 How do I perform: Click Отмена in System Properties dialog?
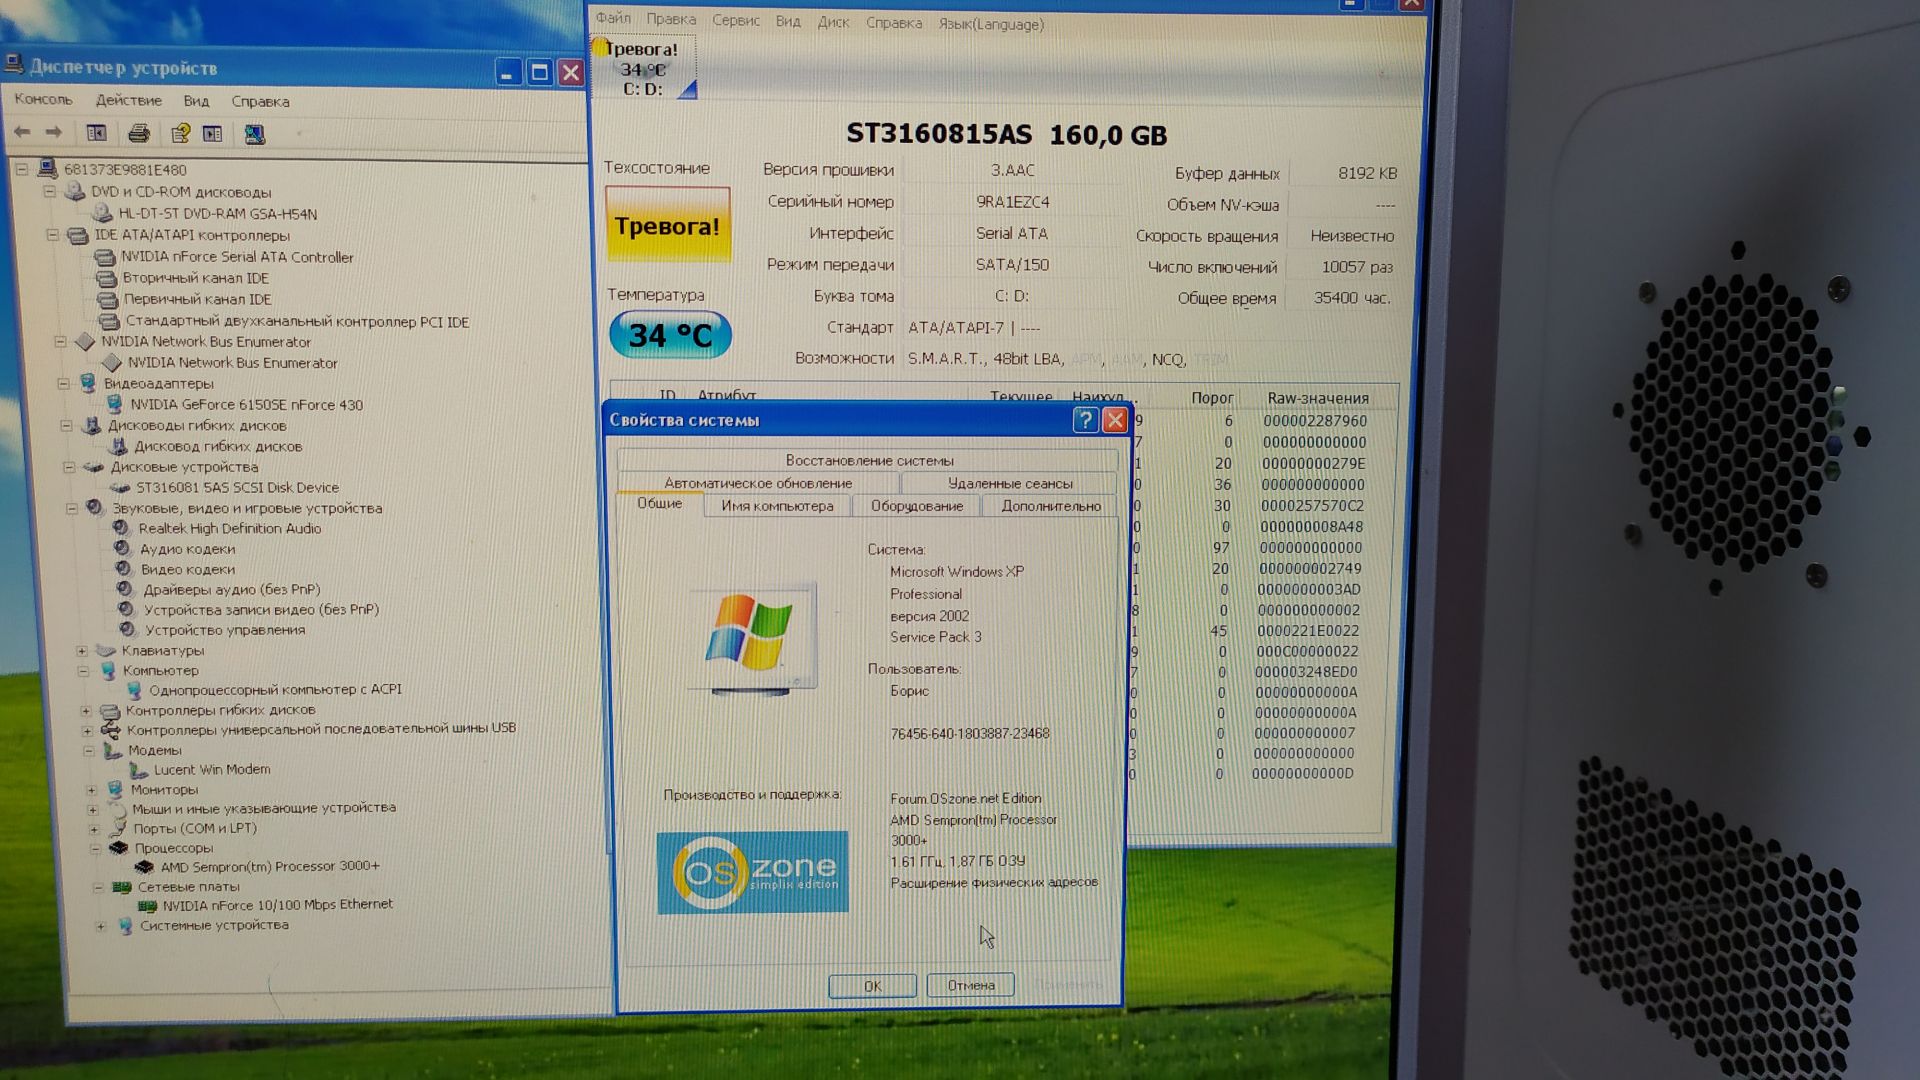pos(970,985)
